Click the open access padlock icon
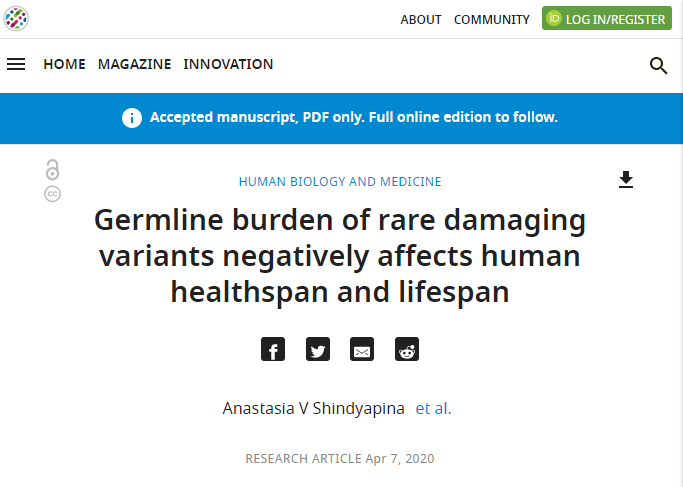 tap(52, 170)
